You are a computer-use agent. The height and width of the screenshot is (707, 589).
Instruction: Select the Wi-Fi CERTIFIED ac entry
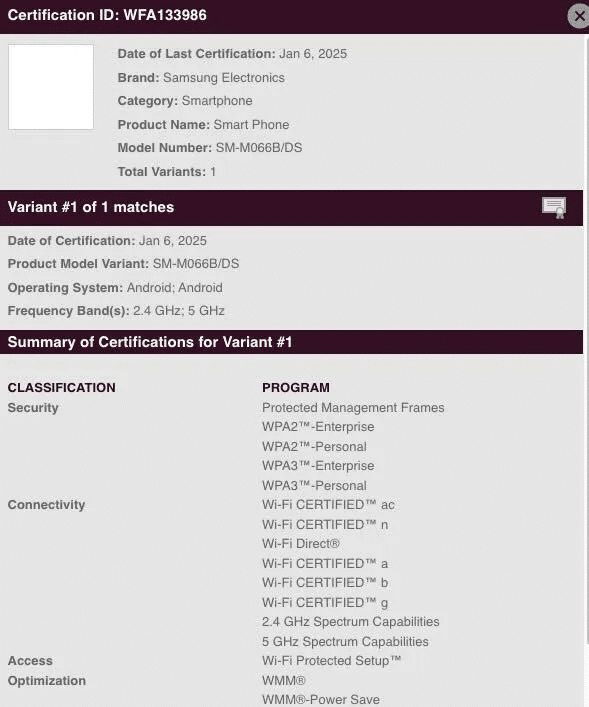[328, 505]
